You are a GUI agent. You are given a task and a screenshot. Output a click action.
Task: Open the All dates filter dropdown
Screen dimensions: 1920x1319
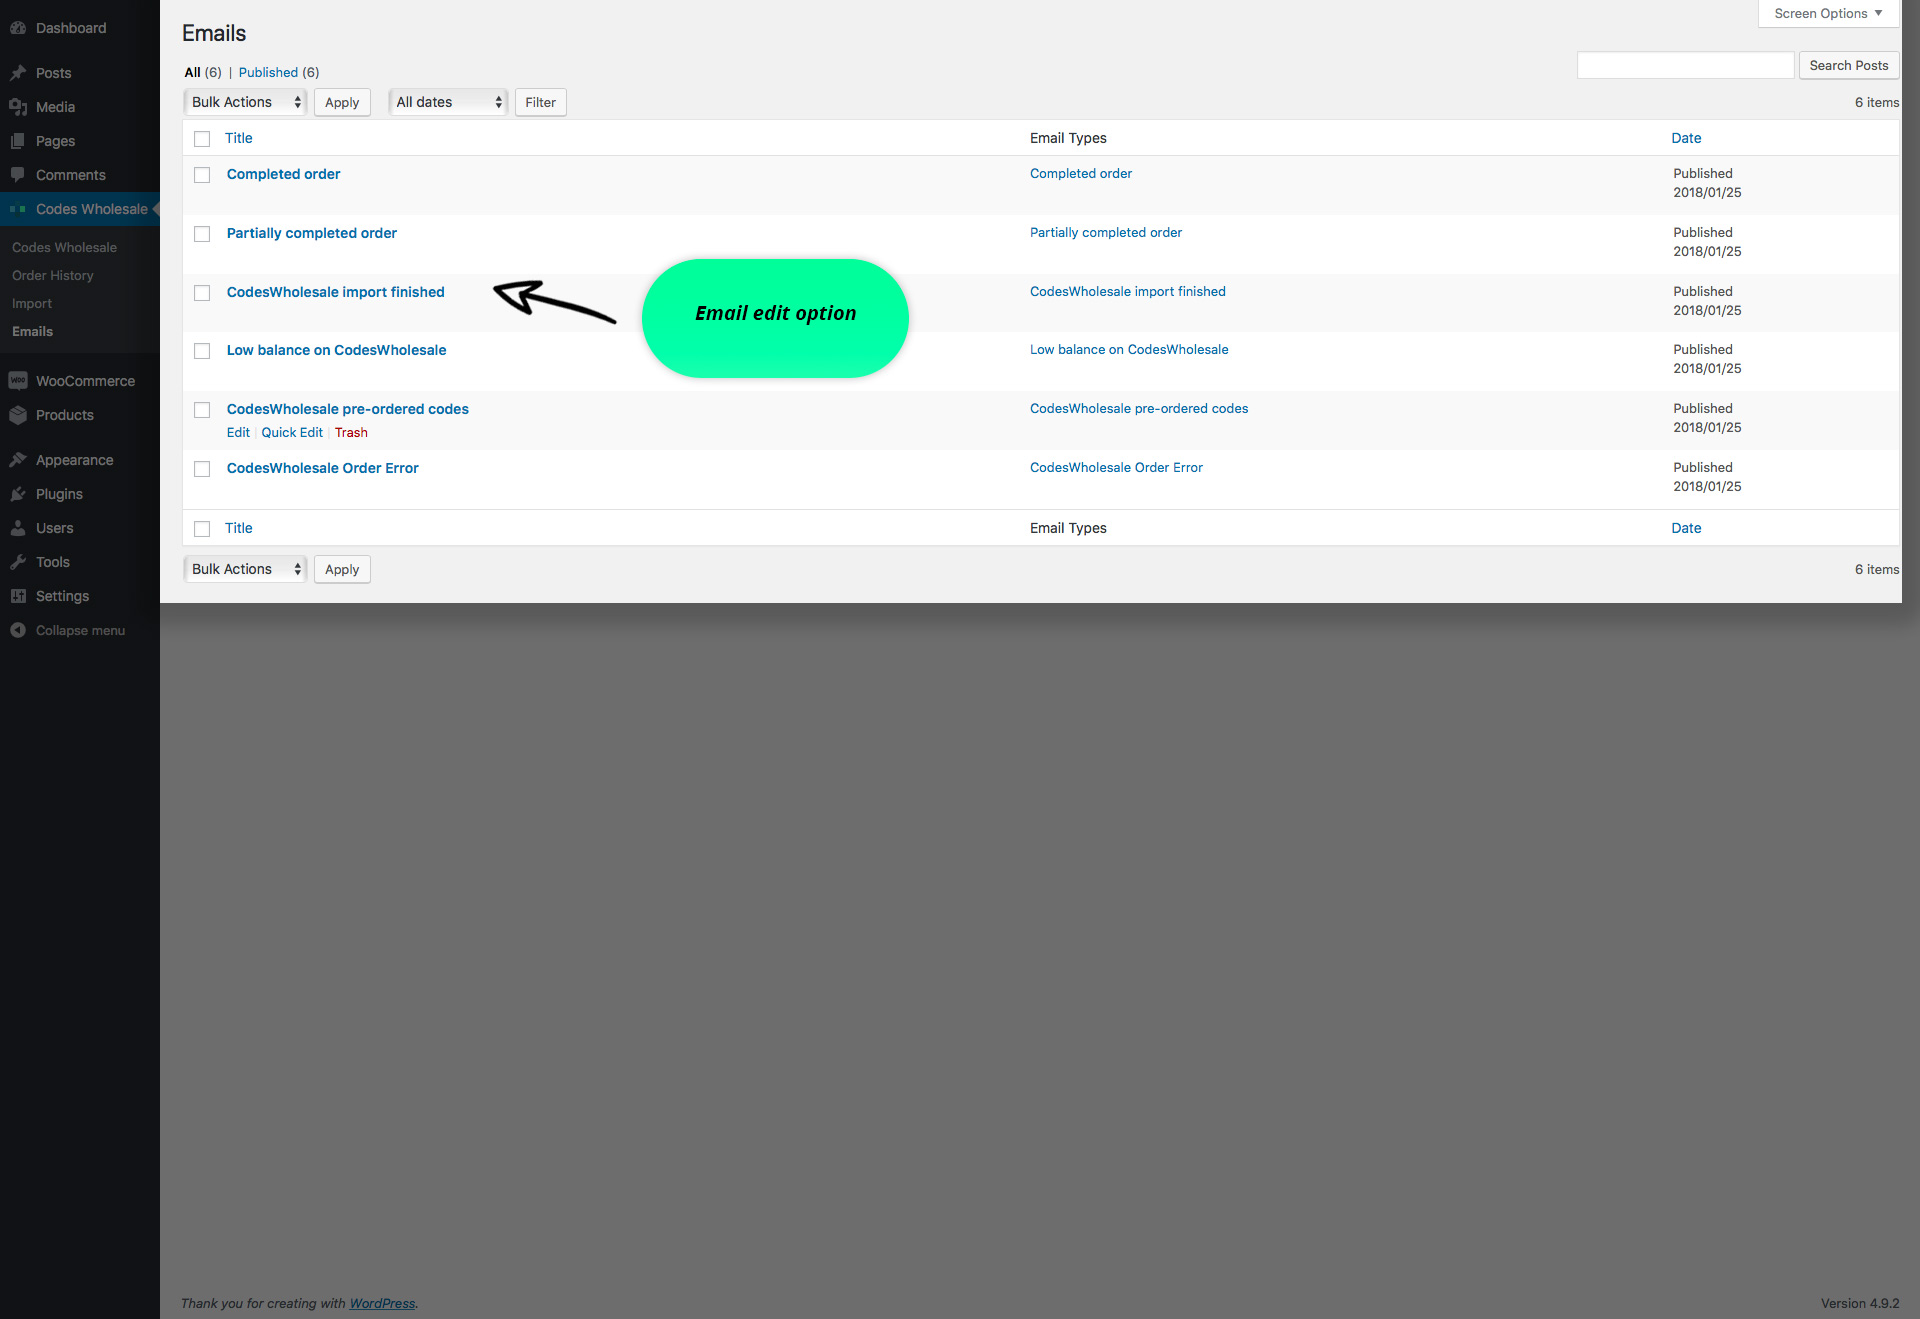click(448, 102)
